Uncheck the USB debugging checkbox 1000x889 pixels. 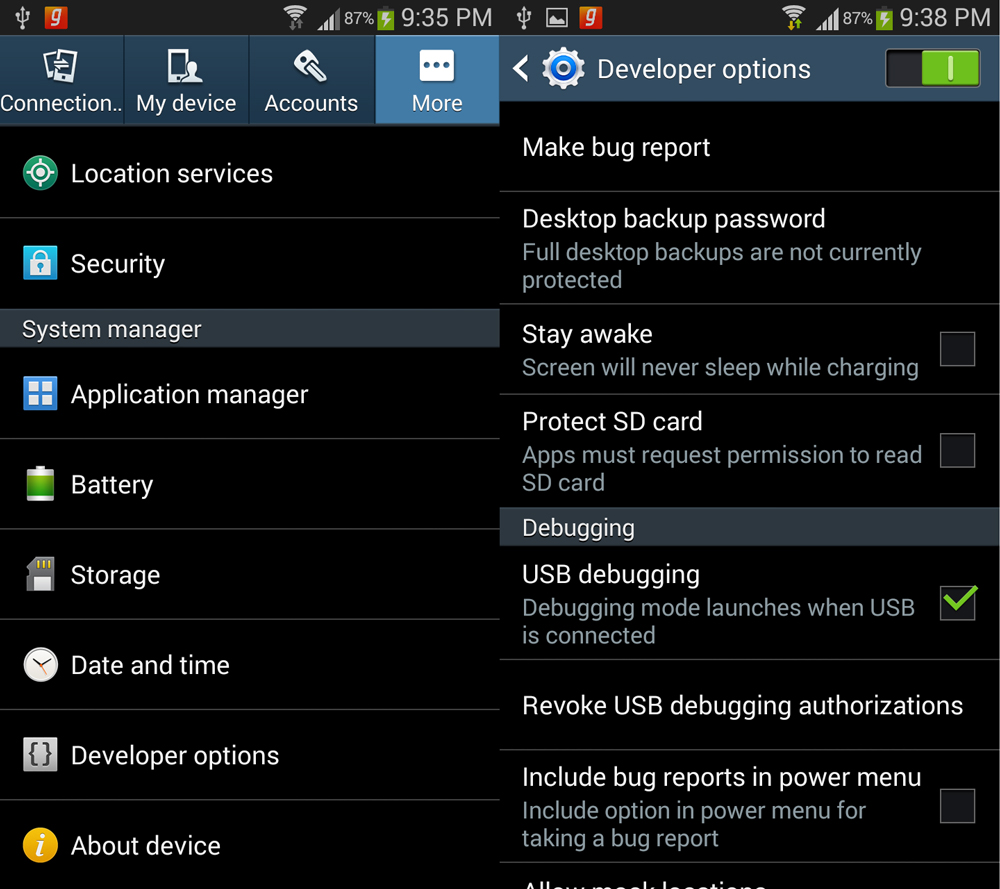click(x=957, y=602)
